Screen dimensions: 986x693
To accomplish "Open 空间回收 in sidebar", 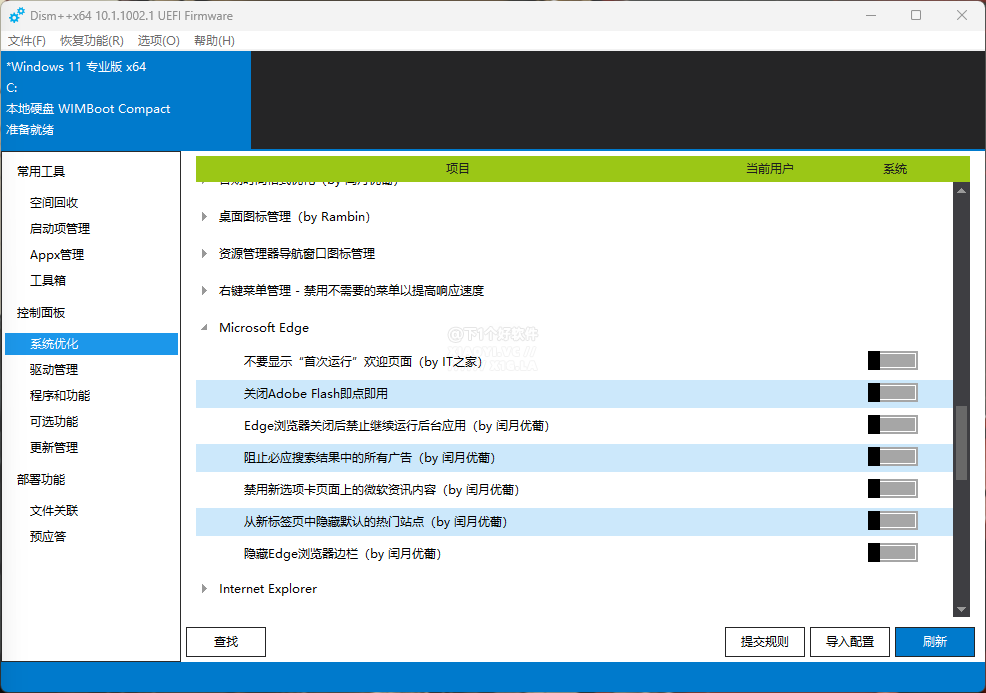I will pyautogui.click(x=54, y=202).
